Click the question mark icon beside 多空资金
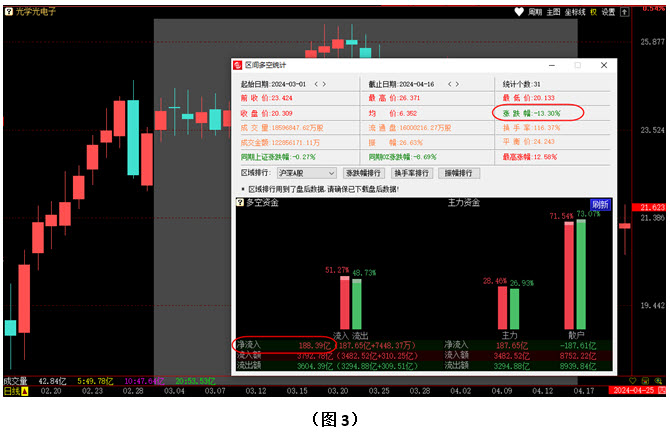670x439 pixels. 239,203
